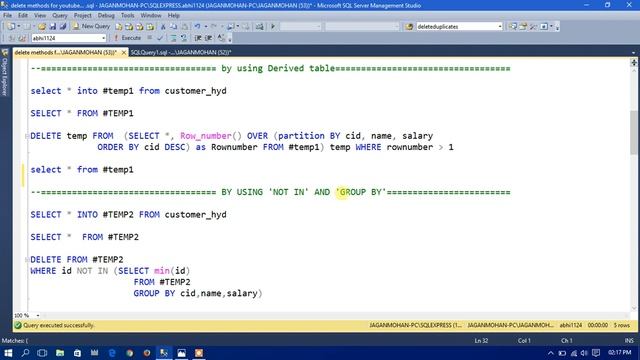
Task: Click the split editor handle above scrollbar
Action: [x=633, y=62]
